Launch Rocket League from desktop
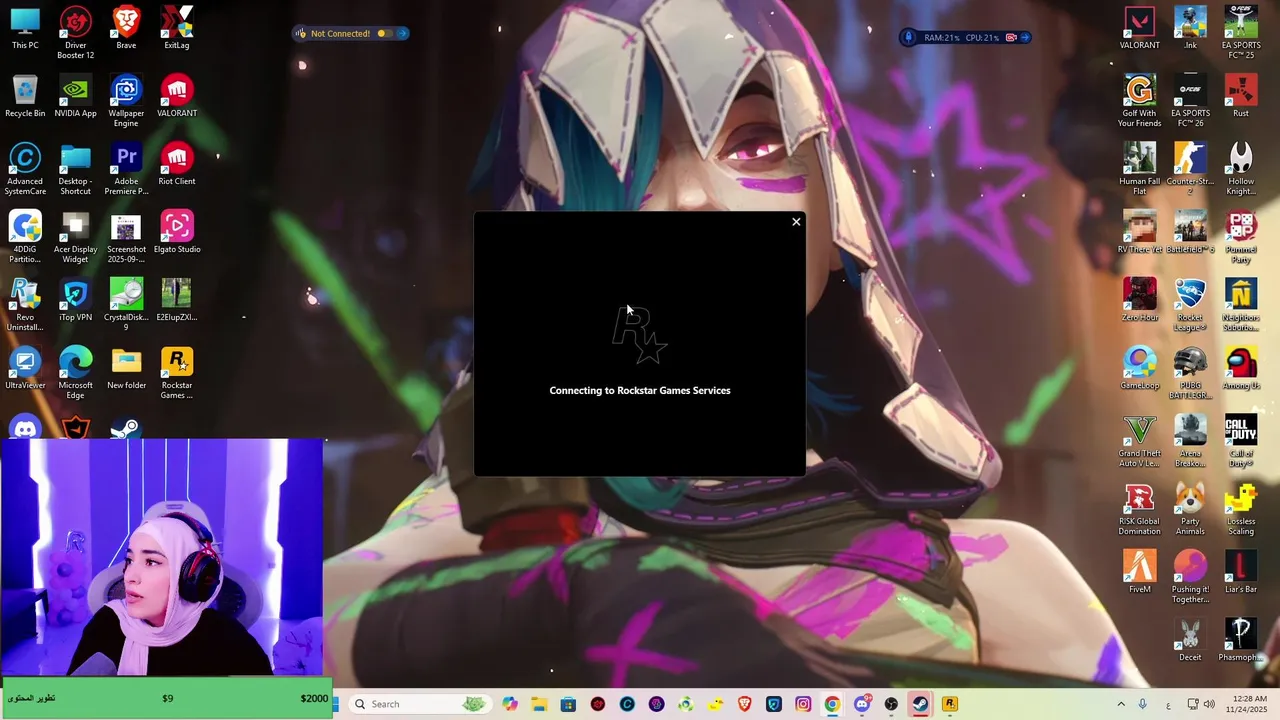Image resolution: width=1280 pixels, height=720 pixels. click(x=1190, y=305)
